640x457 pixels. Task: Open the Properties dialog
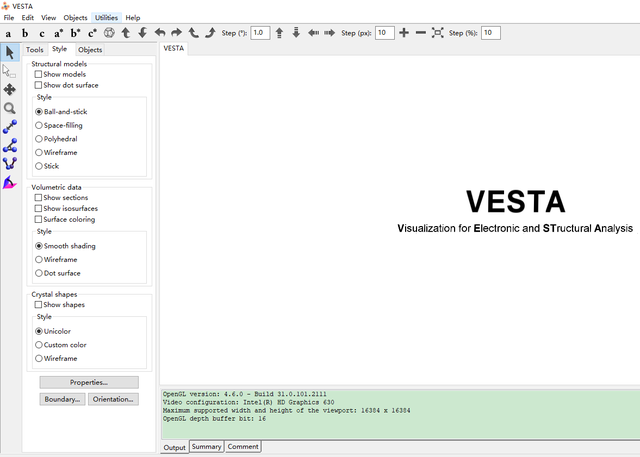pos(89,382)
